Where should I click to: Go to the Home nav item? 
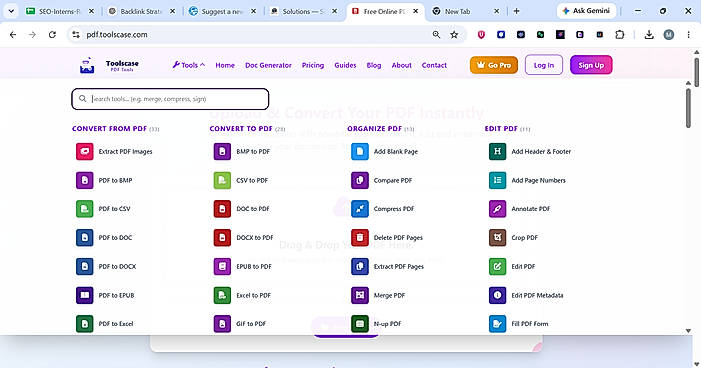click(225, 65)
